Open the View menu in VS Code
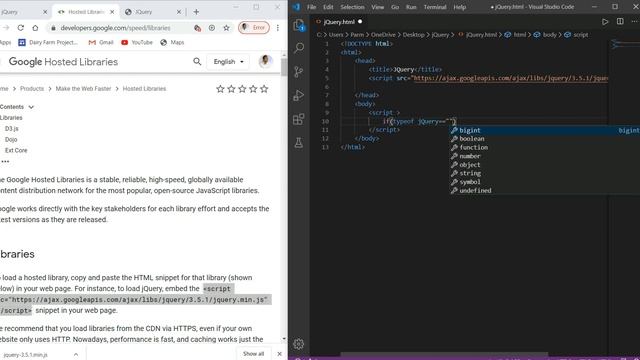The width and height of the screenshot is (640, 360). [378, 7]
